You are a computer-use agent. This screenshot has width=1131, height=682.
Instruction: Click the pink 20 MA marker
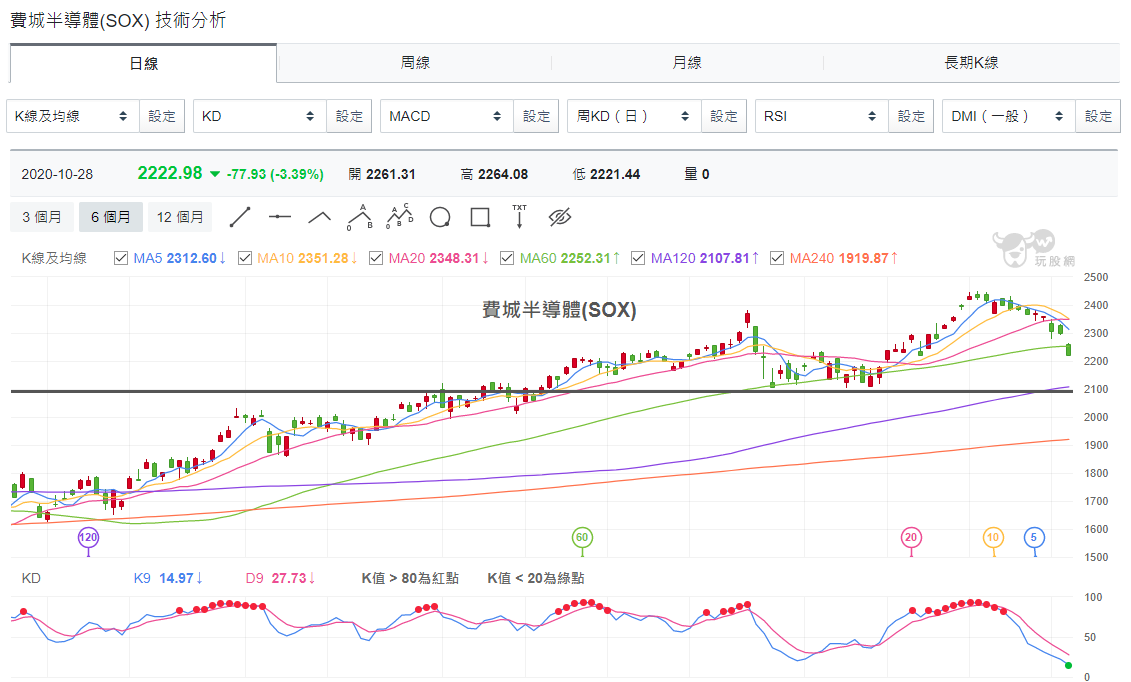pos(911,537)
